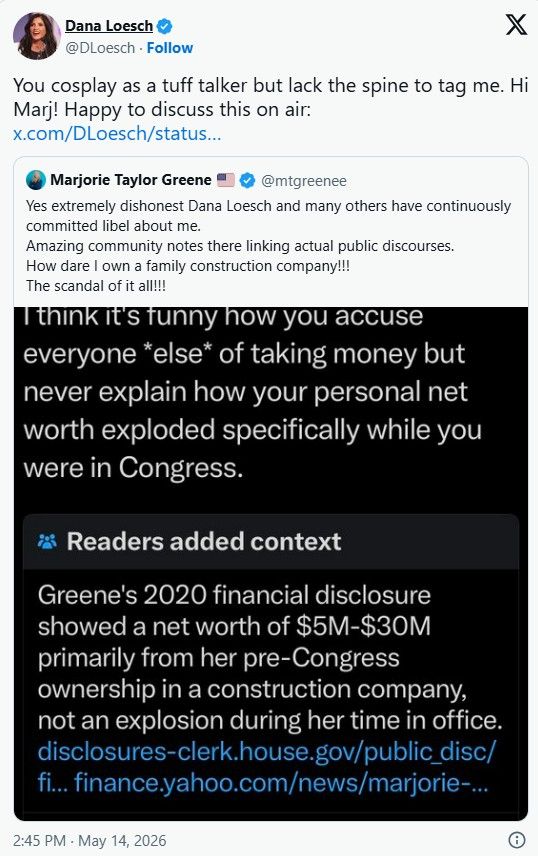
Task: Click the verified badge next to Marjorie Taylor Greene
Action: point(247,180)
